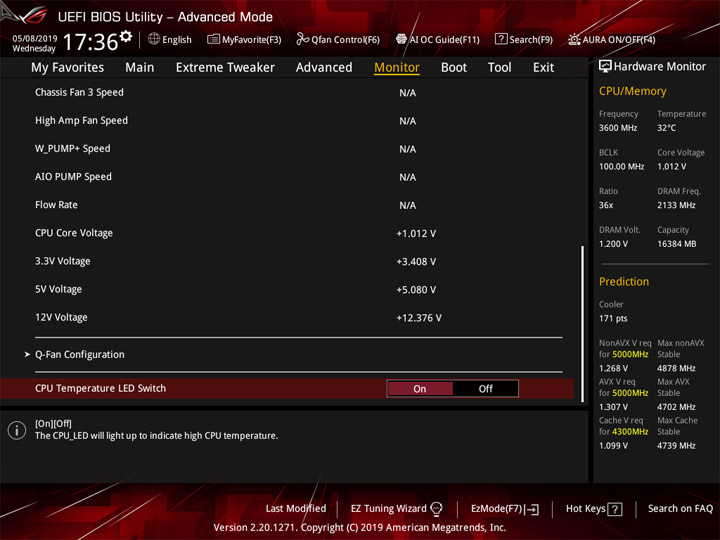Click the +5.080 V value
The width and height of the screenshot is (720, 540).
click(416, 290)
